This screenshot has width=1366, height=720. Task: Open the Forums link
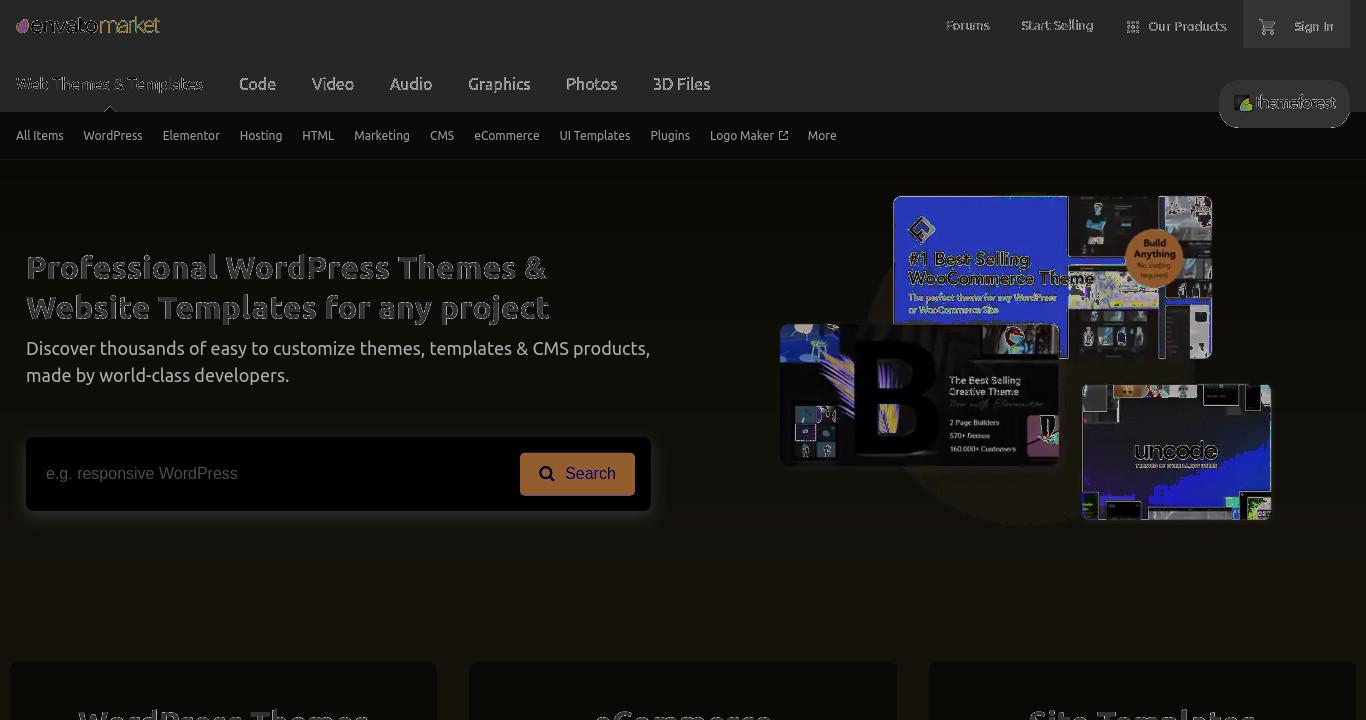click(x=968, y=26)
